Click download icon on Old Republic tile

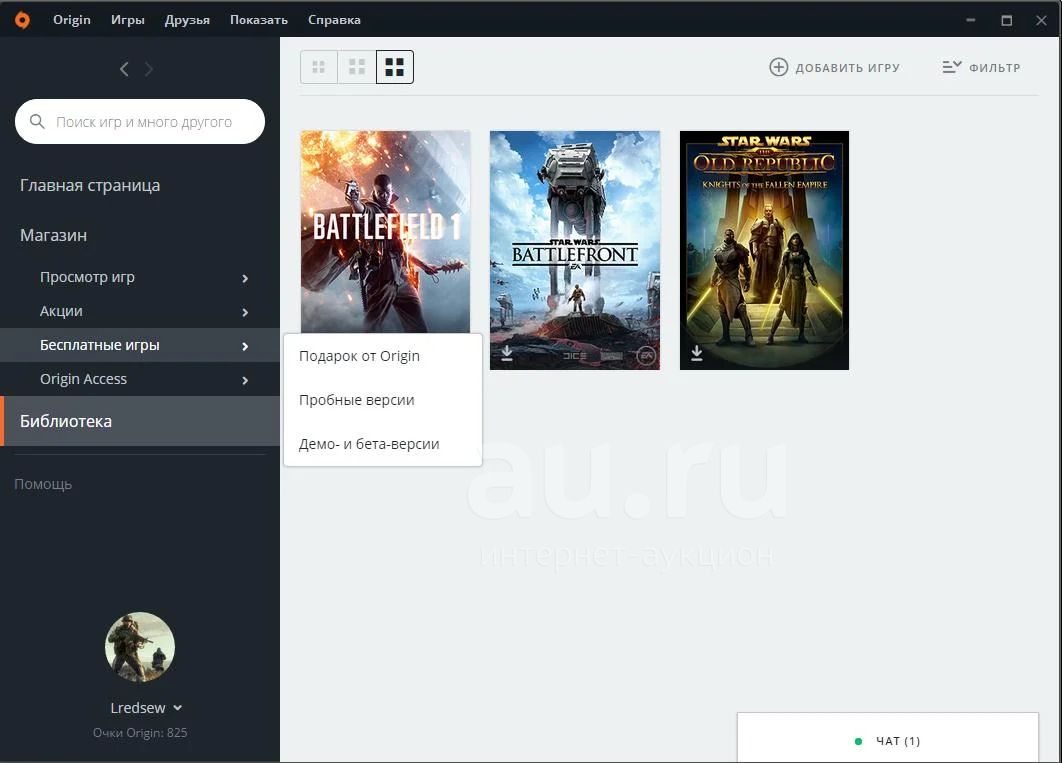[x=696, y=353]
